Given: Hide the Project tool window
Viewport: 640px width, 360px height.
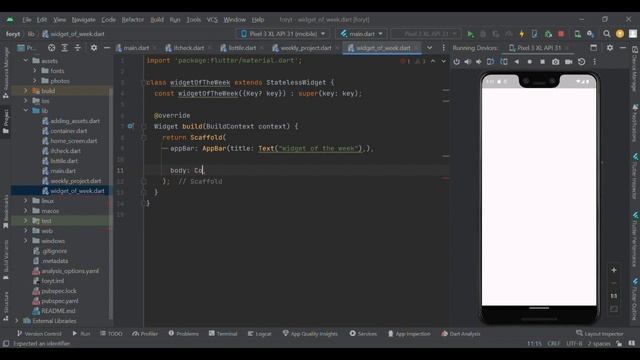Looking at the screenshot, I should [x=107, y=48].
